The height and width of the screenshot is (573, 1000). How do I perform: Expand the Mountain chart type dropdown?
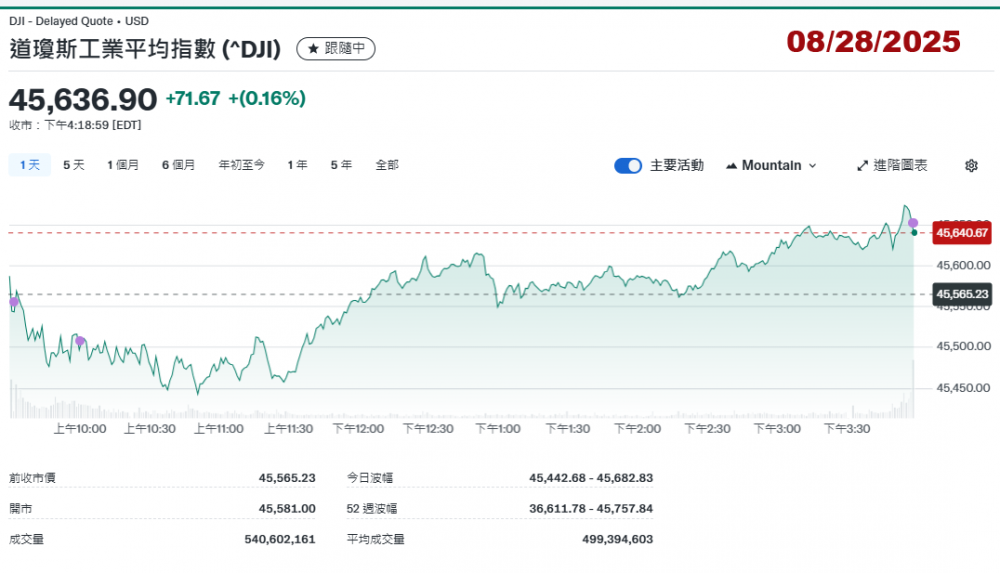click(771, 166)
